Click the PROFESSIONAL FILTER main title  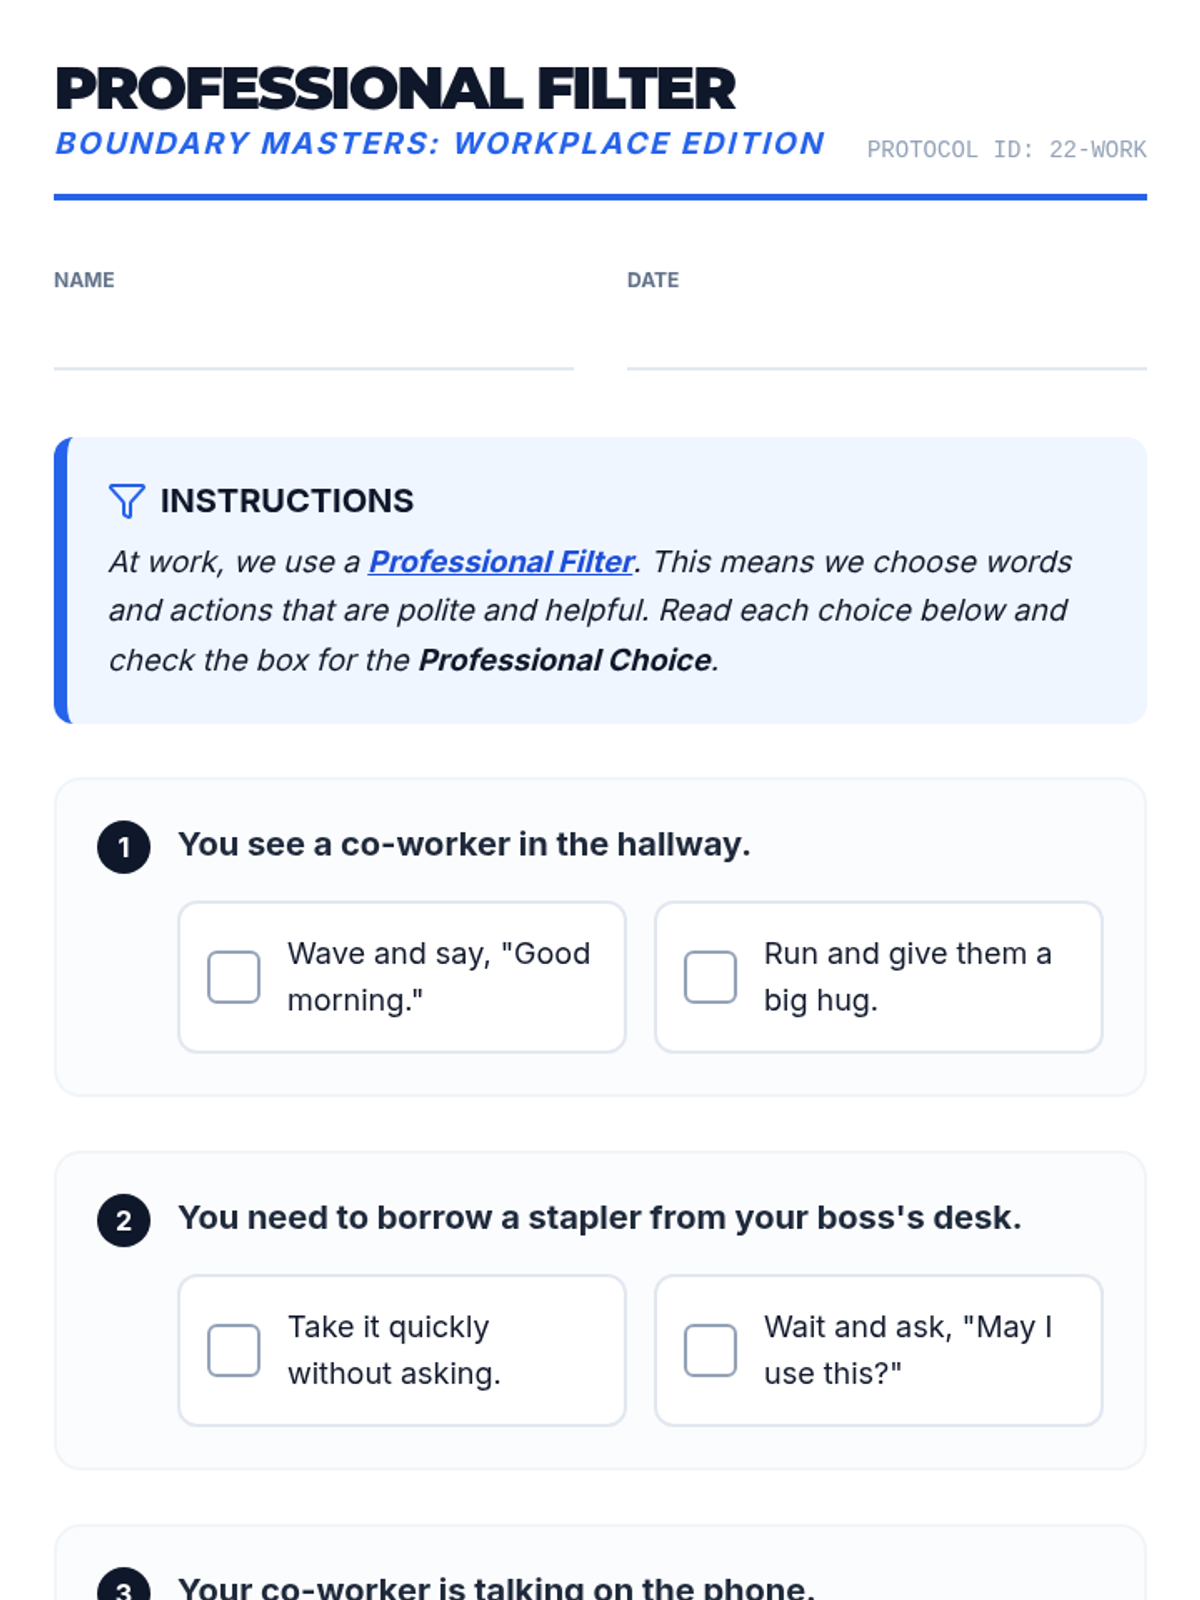coord(396,89)
